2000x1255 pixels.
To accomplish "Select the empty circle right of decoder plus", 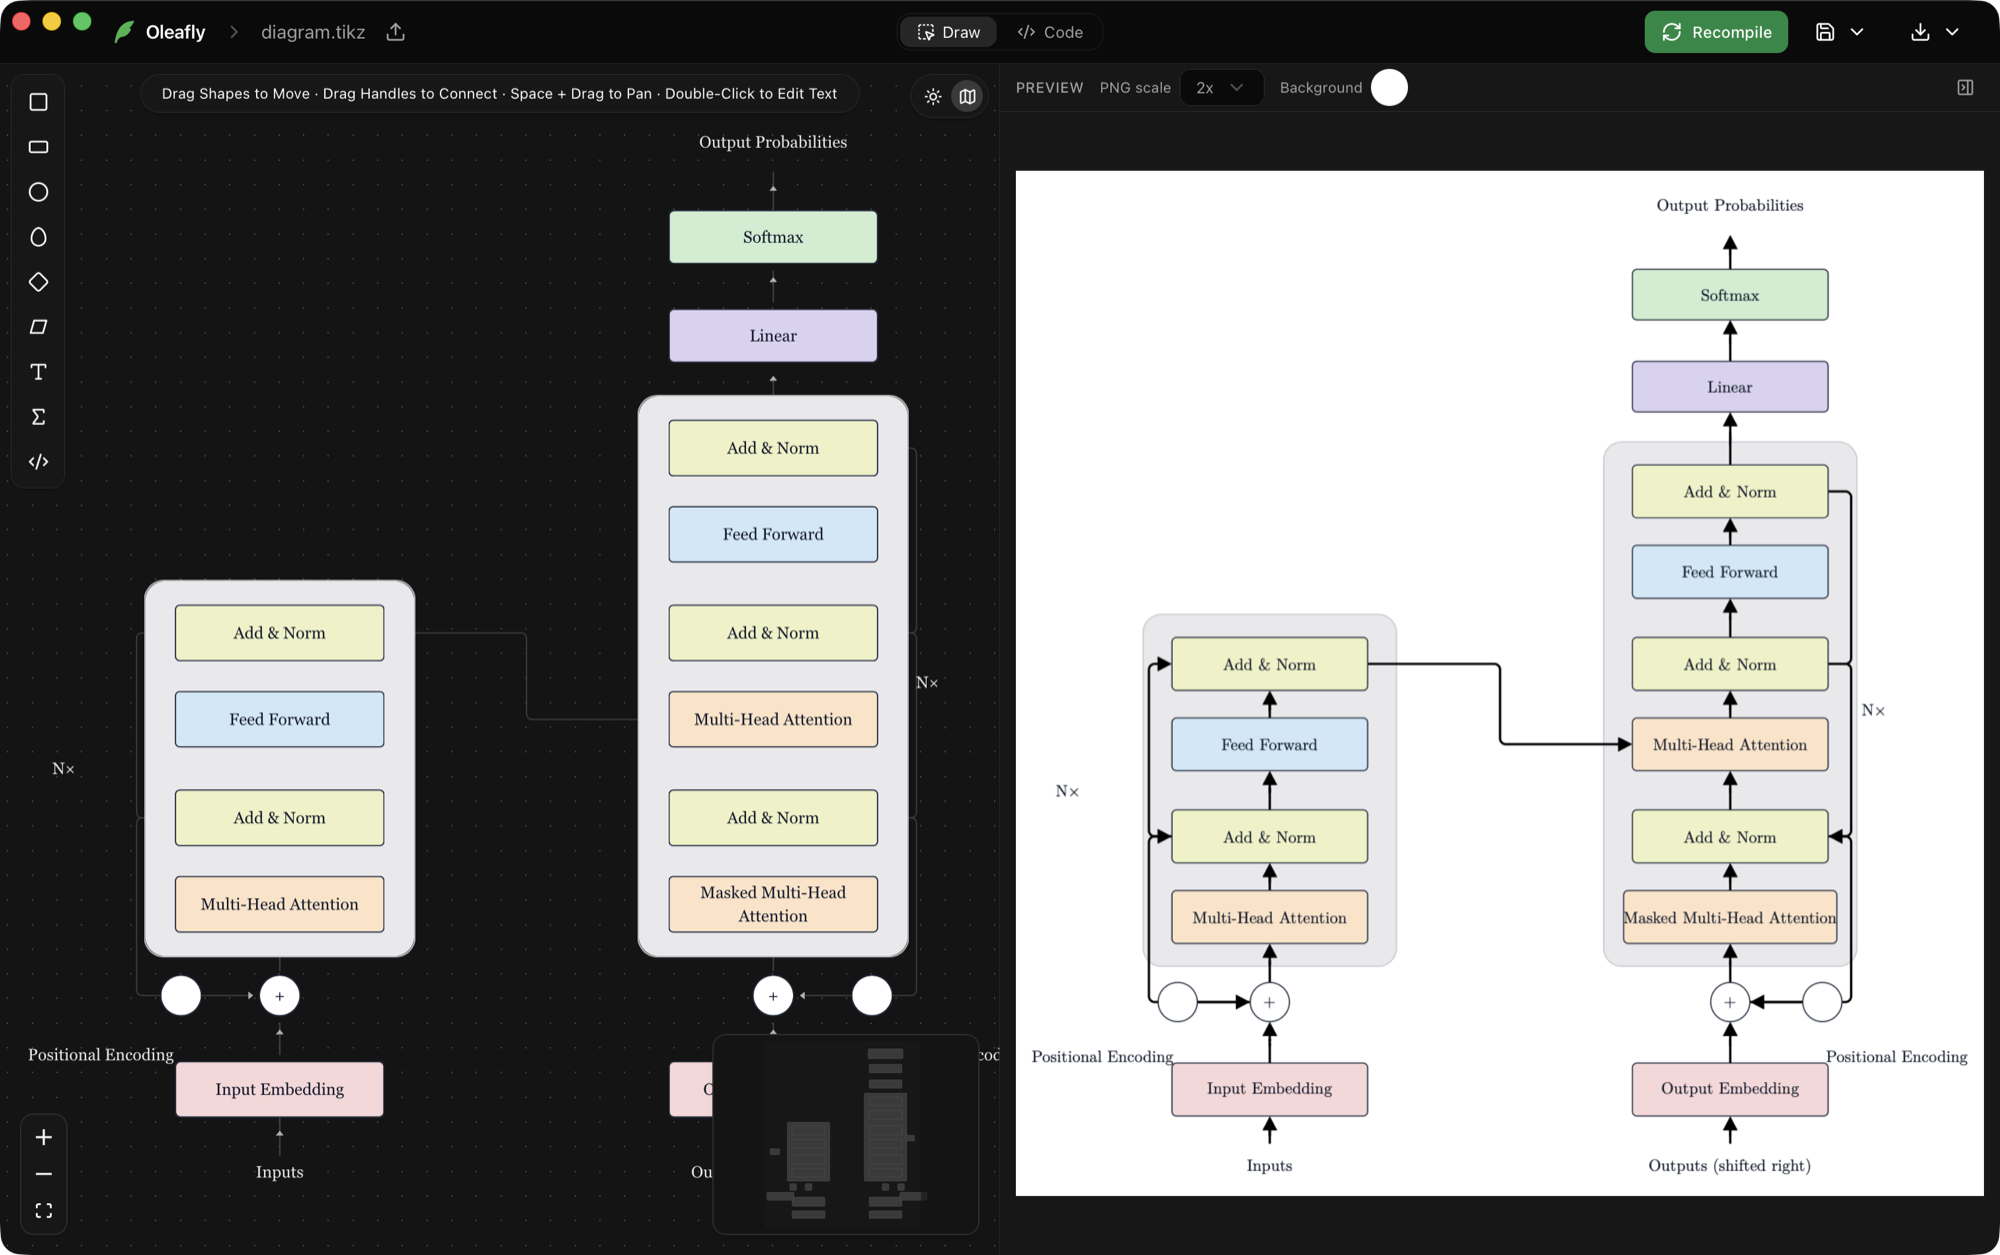I will click(872, 996).
